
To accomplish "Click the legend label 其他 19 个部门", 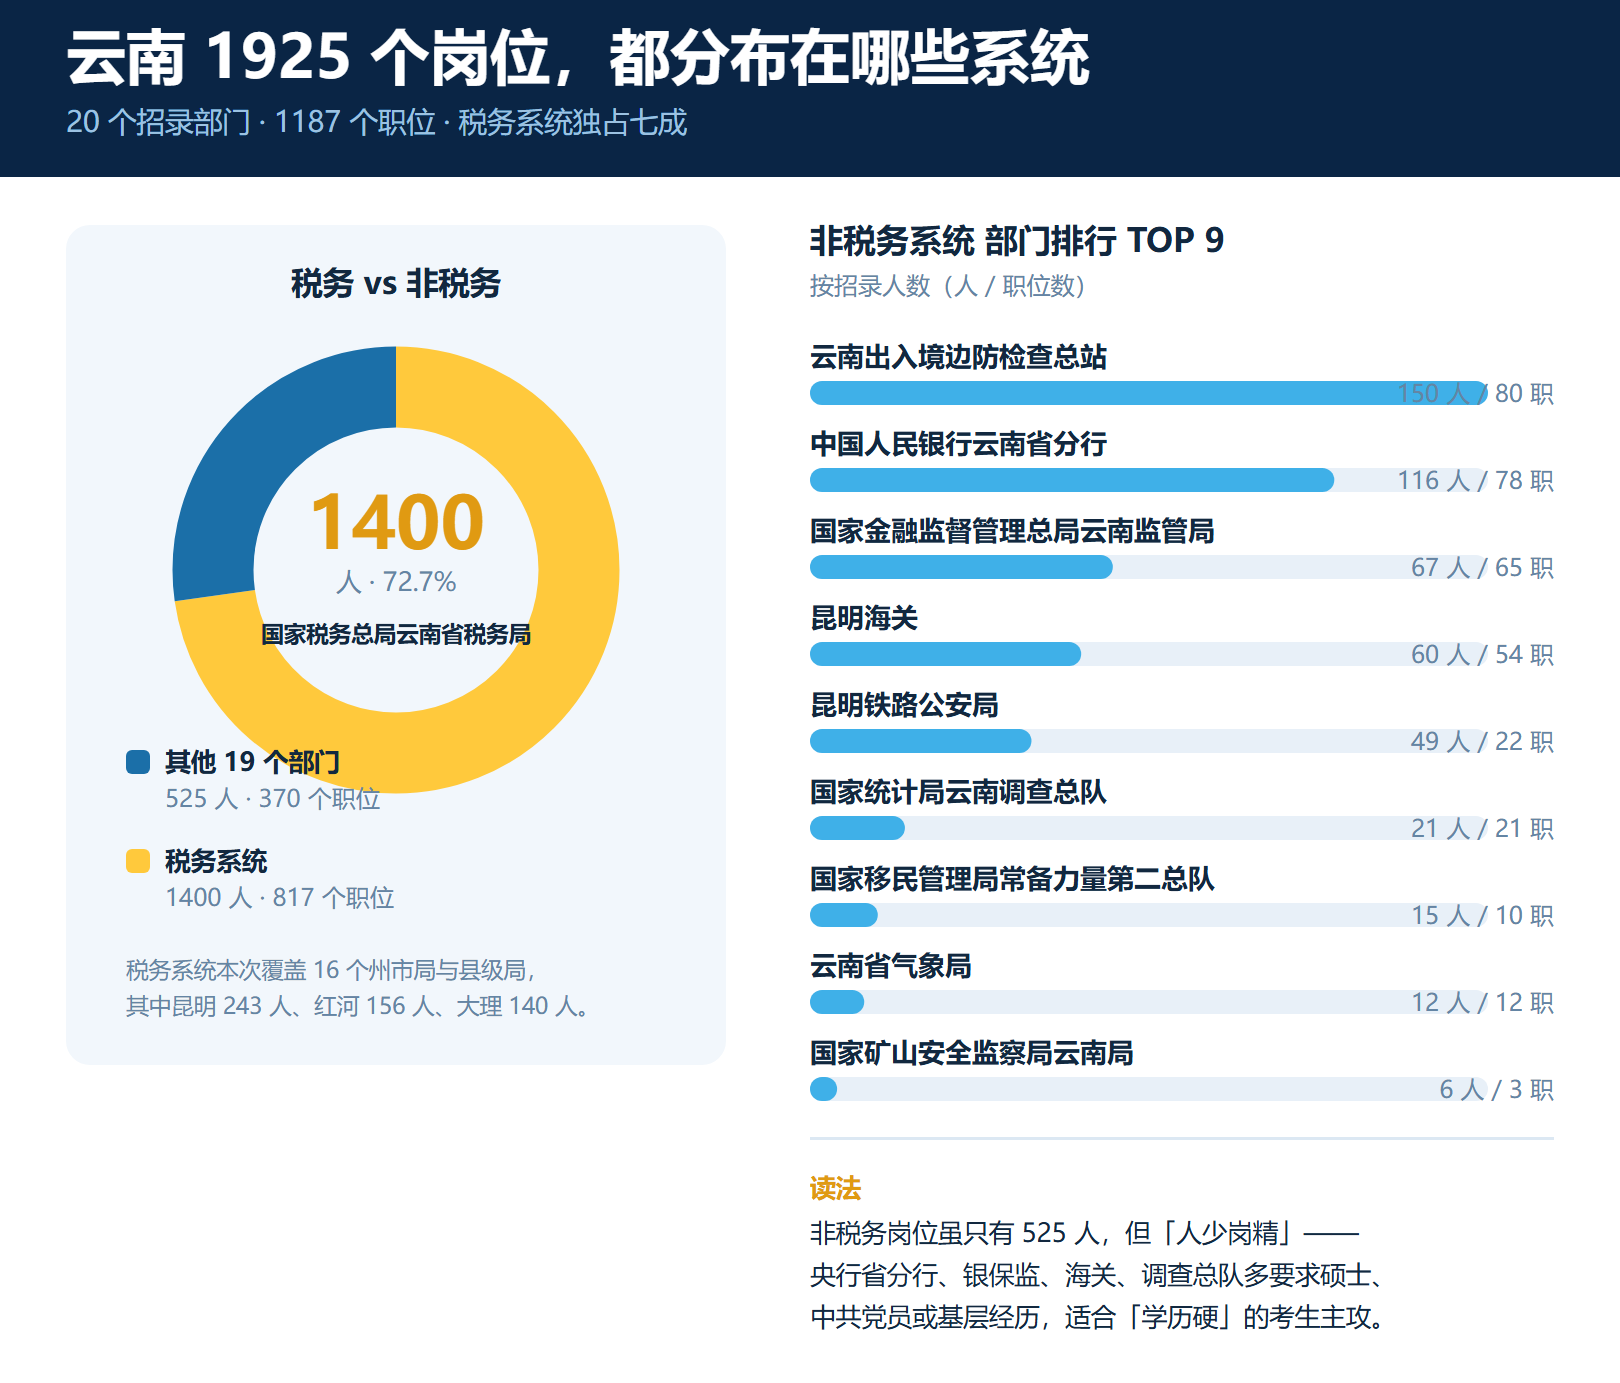I will [252, 762].
